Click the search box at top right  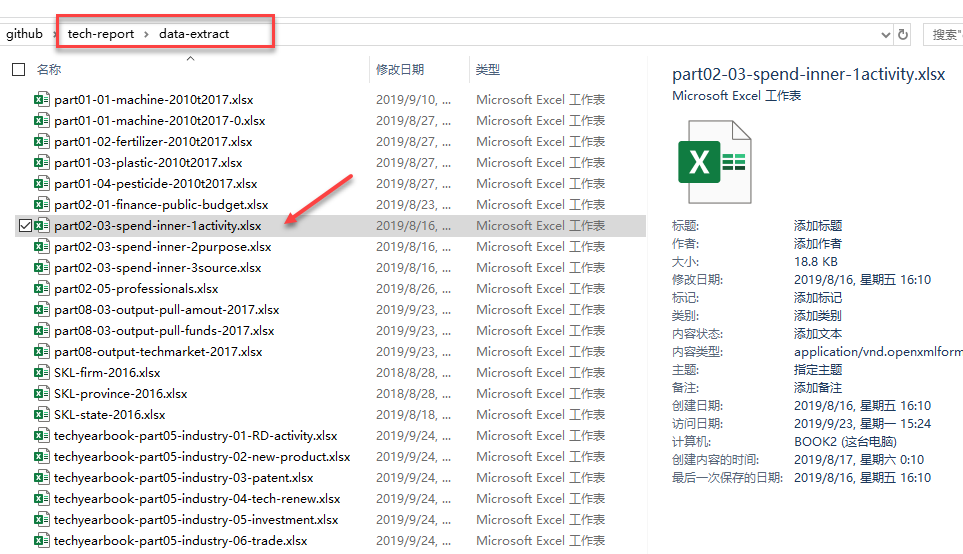coord(944,34)
